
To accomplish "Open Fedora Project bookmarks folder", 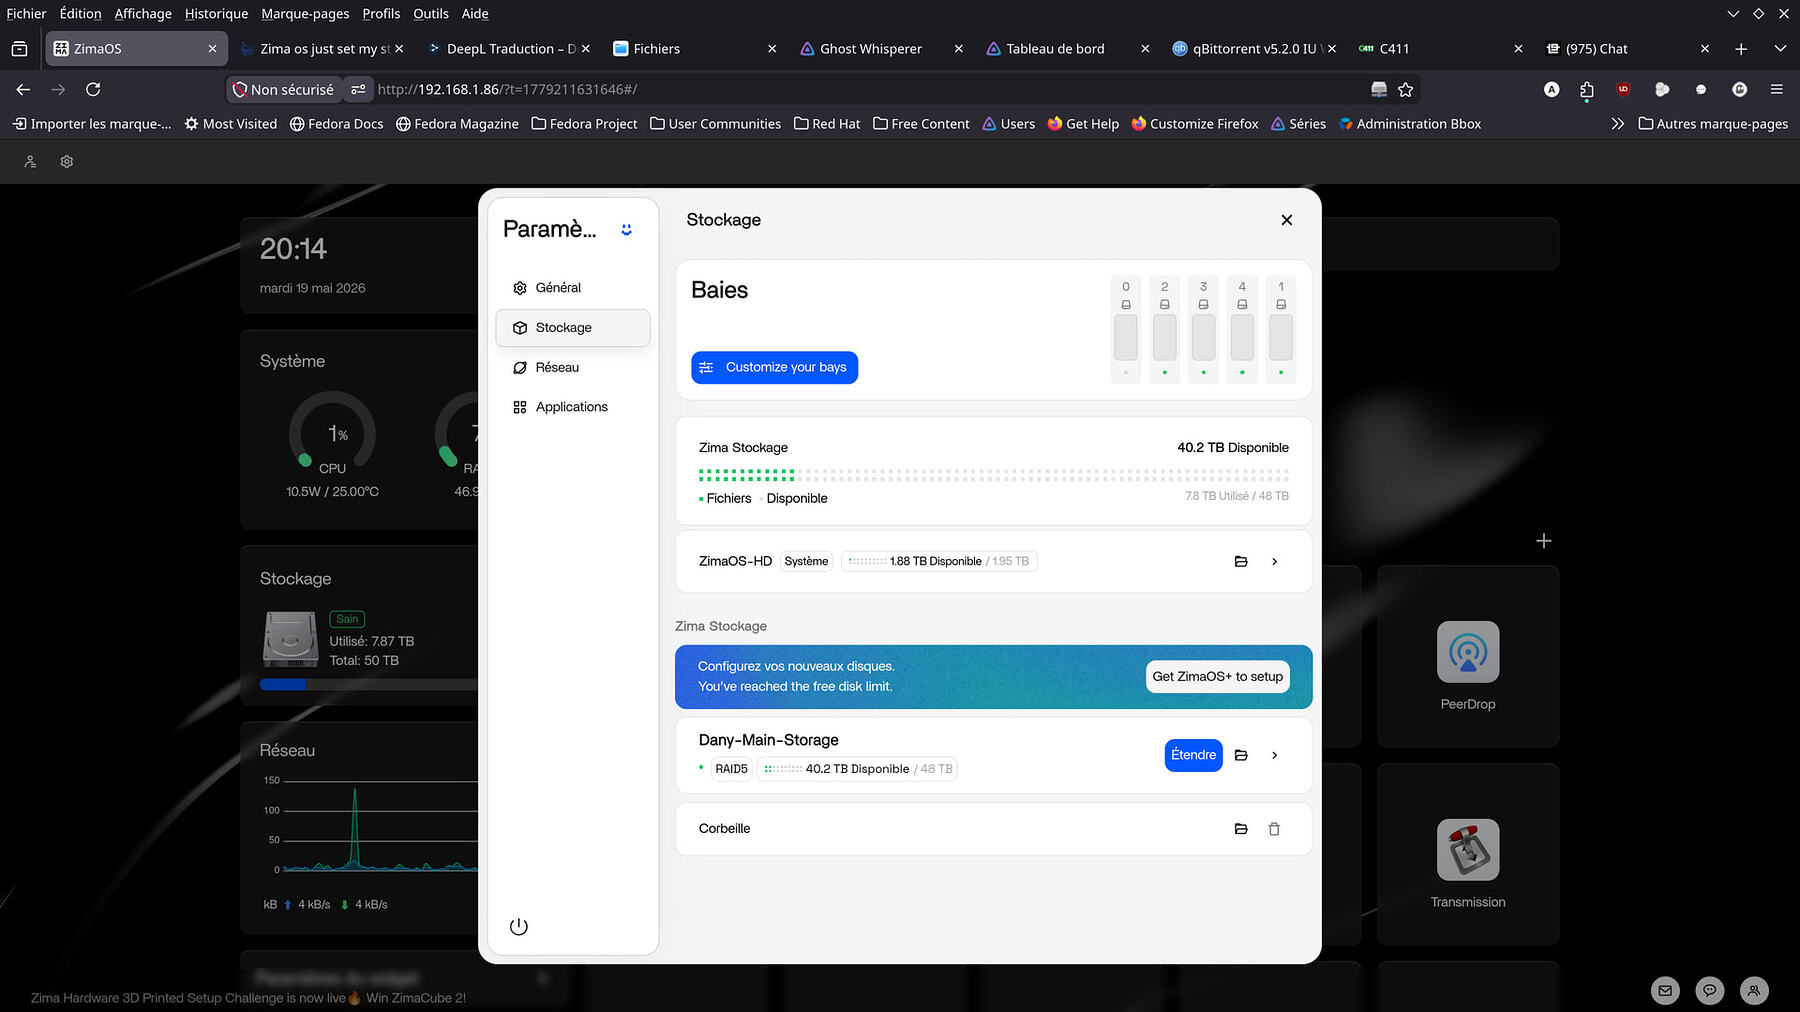I will coord(584,124).
